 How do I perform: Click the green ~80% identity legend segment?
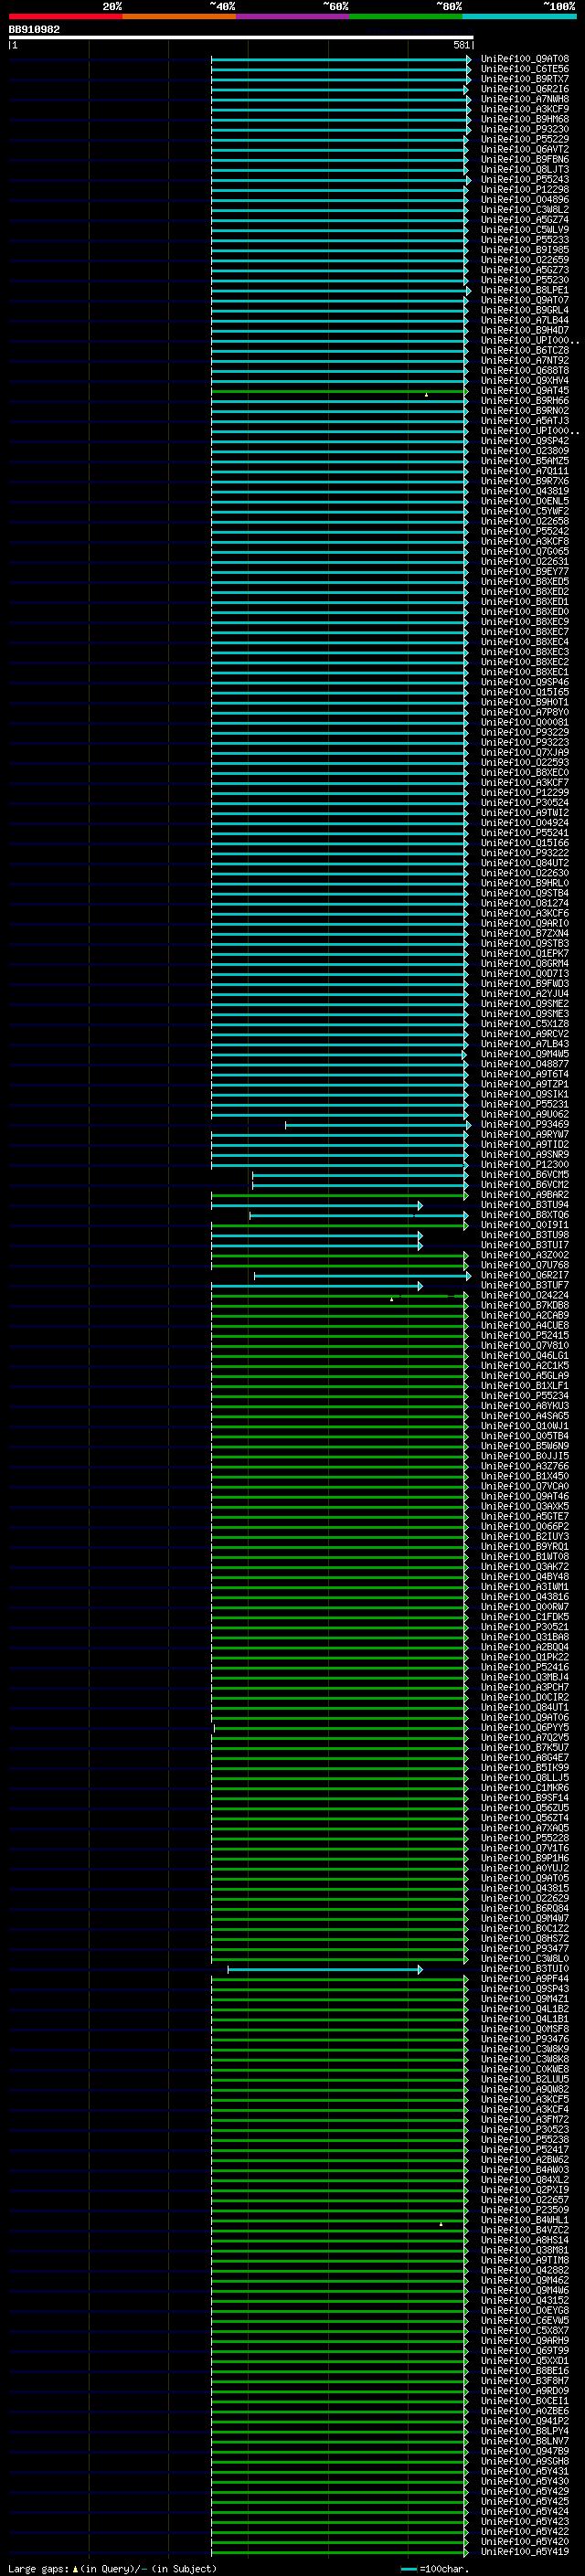point(406,16)
